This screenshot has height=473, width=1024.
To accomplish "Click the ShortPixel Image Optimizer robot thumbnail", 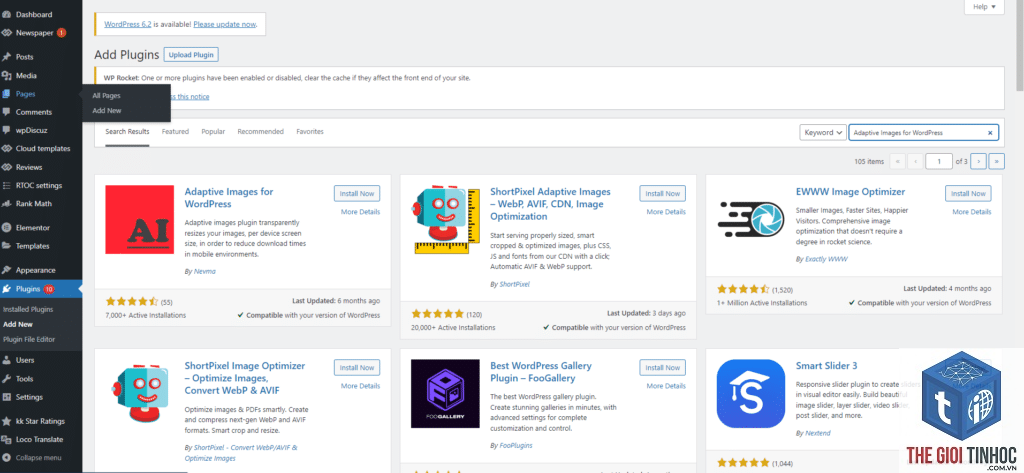I will 140,393.
